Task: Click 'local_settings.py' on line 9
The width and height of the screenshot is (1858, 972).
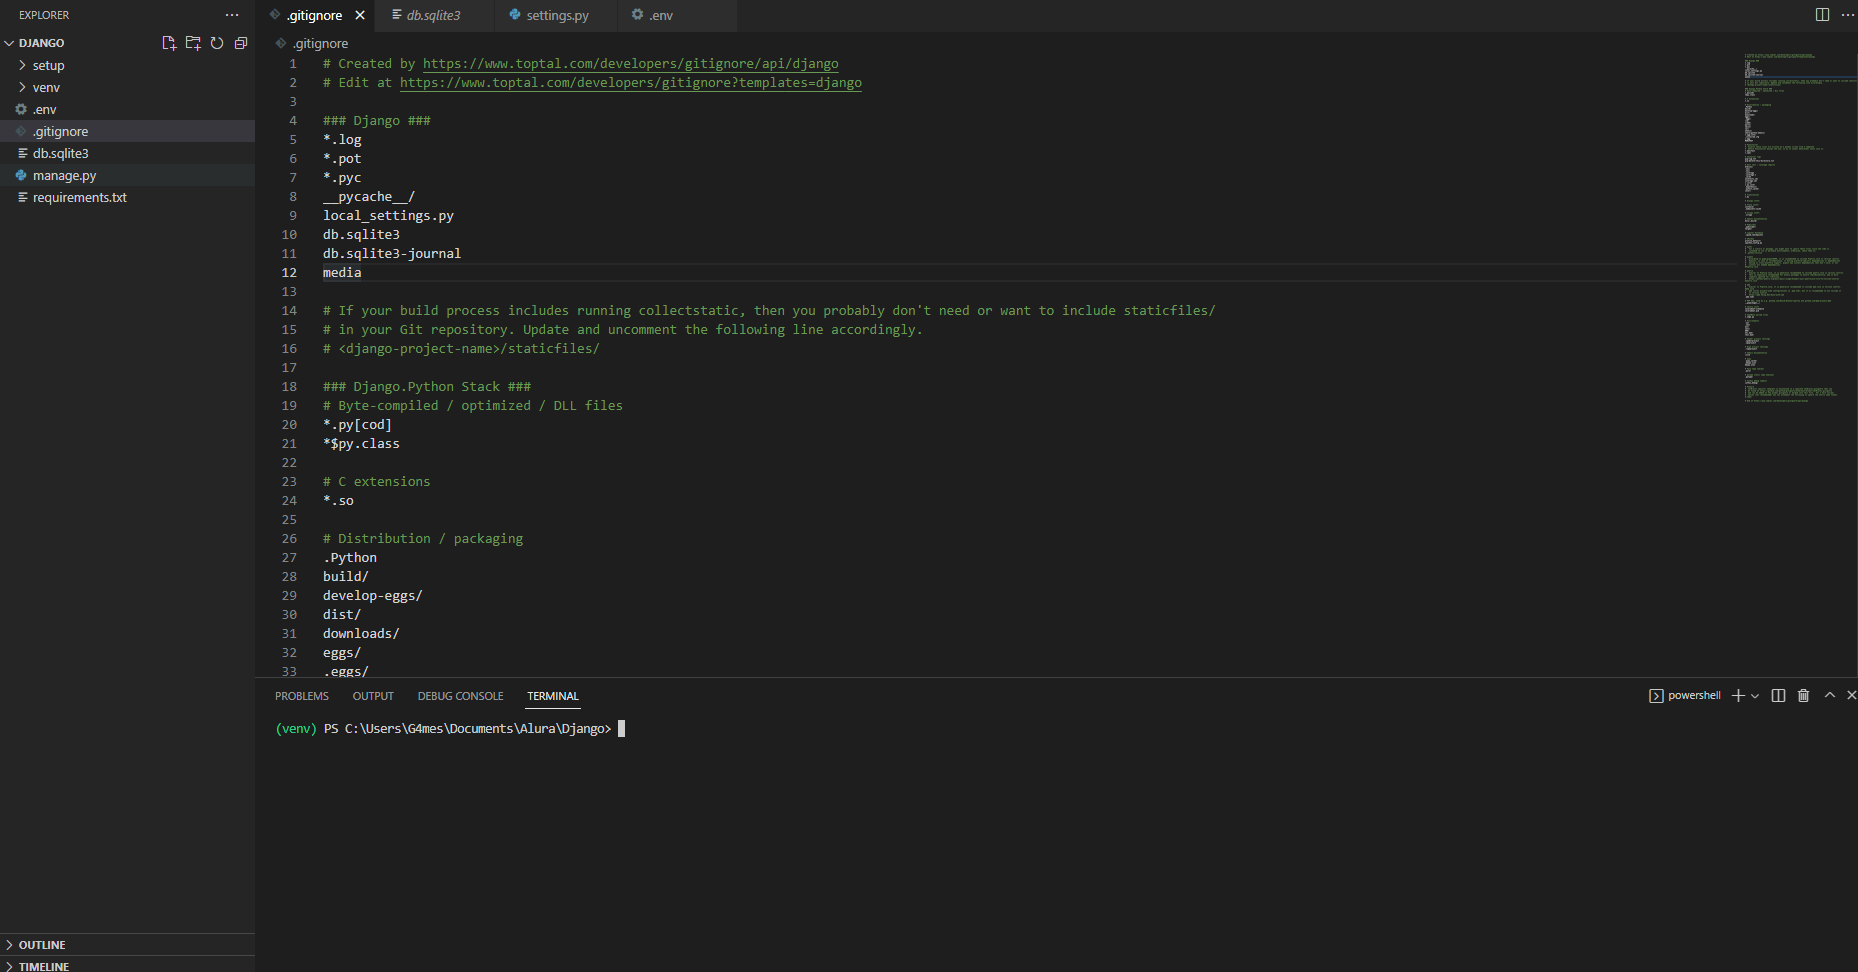Action: (x=388, y=215)
